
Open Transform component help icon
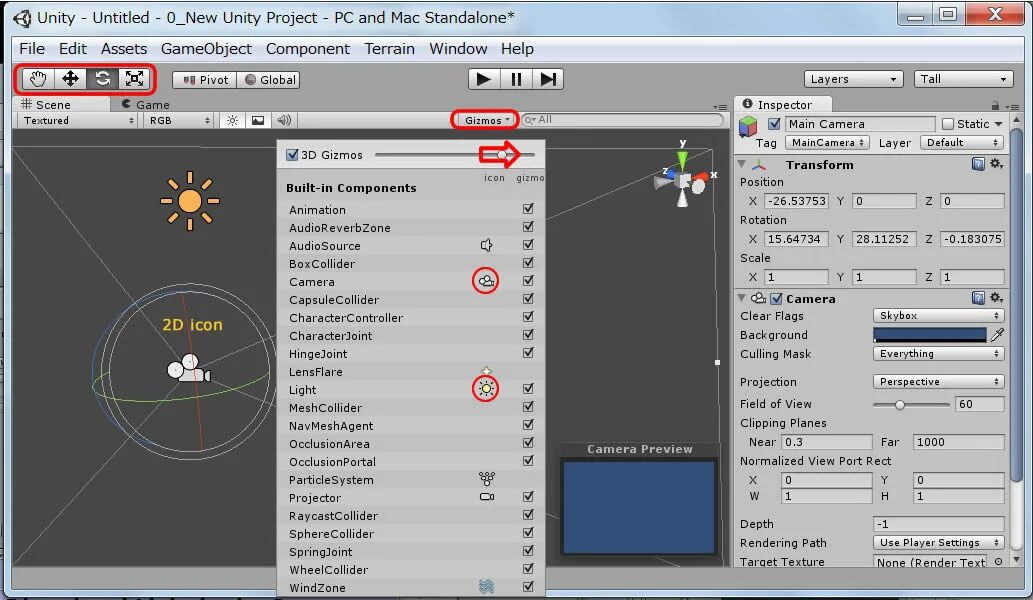[x=978, y=164]
